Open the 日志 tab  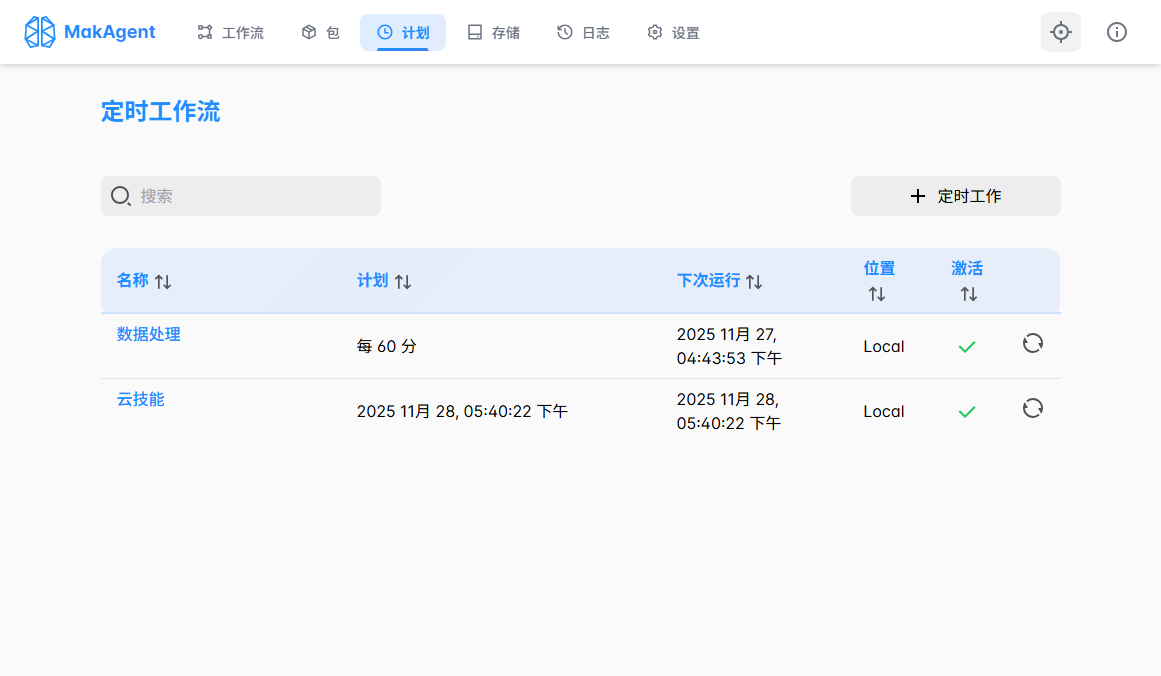[x=583, y=33]
